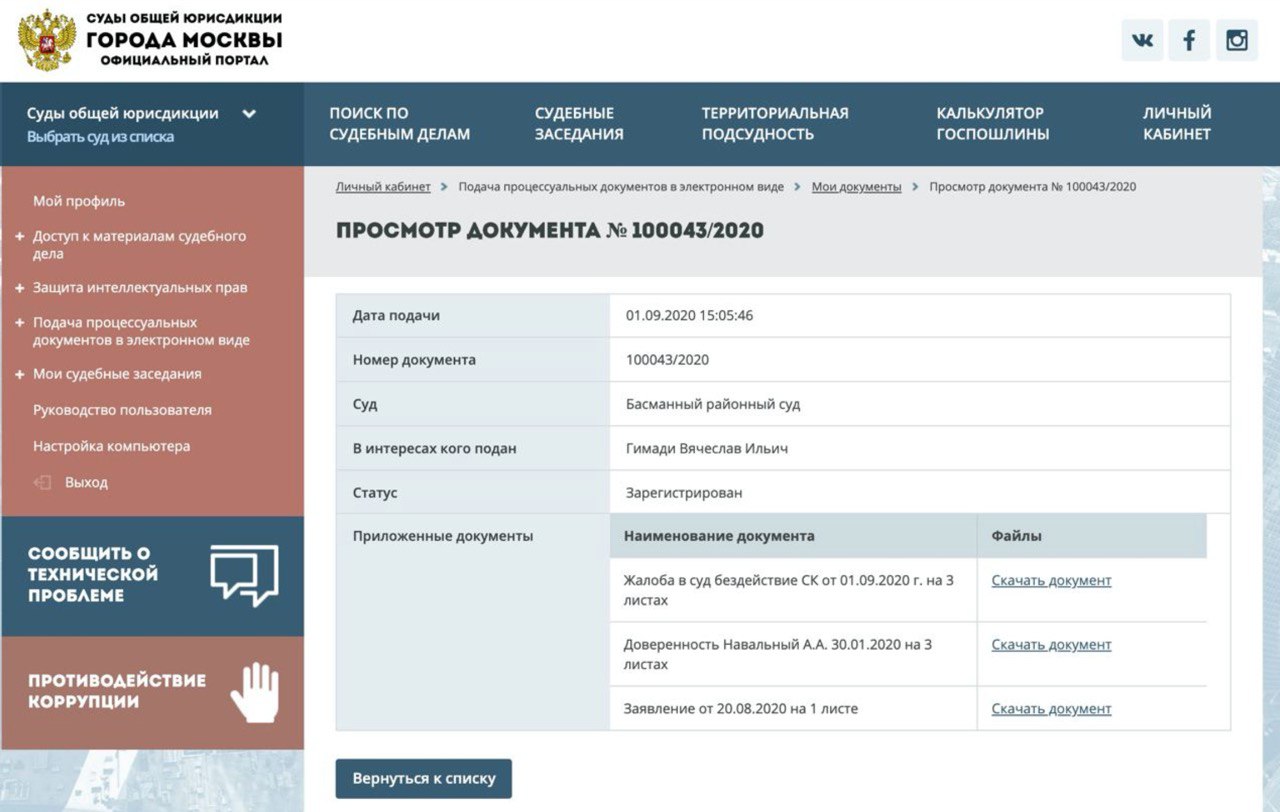Select the name Гимади Вячеслав Ильич
The image size is (1280, 812).
coord(707,449)
